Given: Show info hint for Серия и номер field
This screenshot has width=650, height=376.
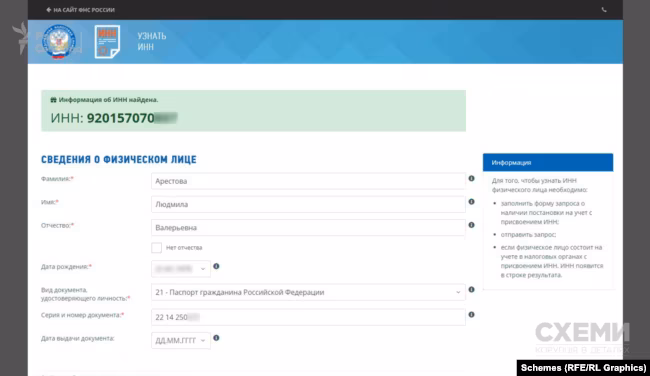Looking at the screenshot, I should [471, 315].
